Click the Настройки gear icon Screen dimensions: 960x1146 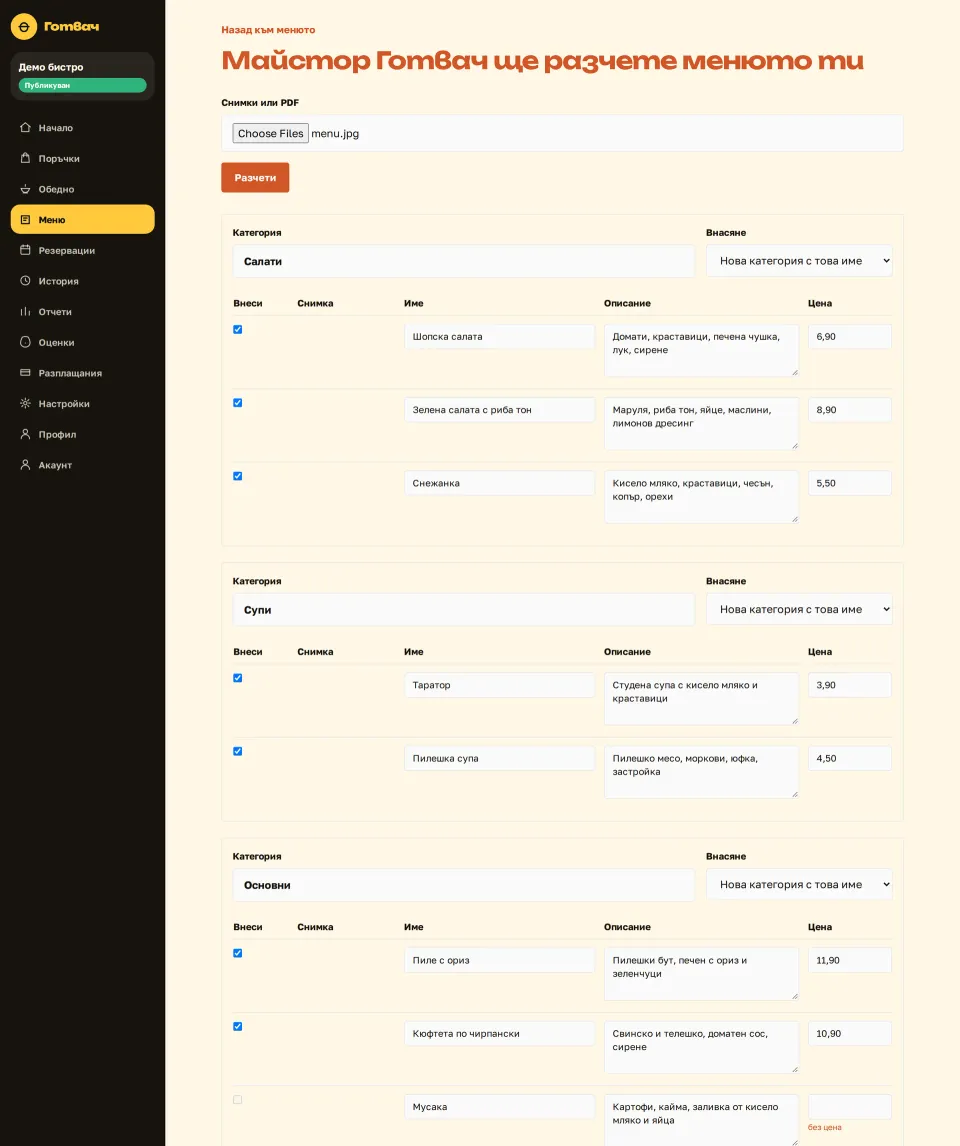click(x=26, y=403)
